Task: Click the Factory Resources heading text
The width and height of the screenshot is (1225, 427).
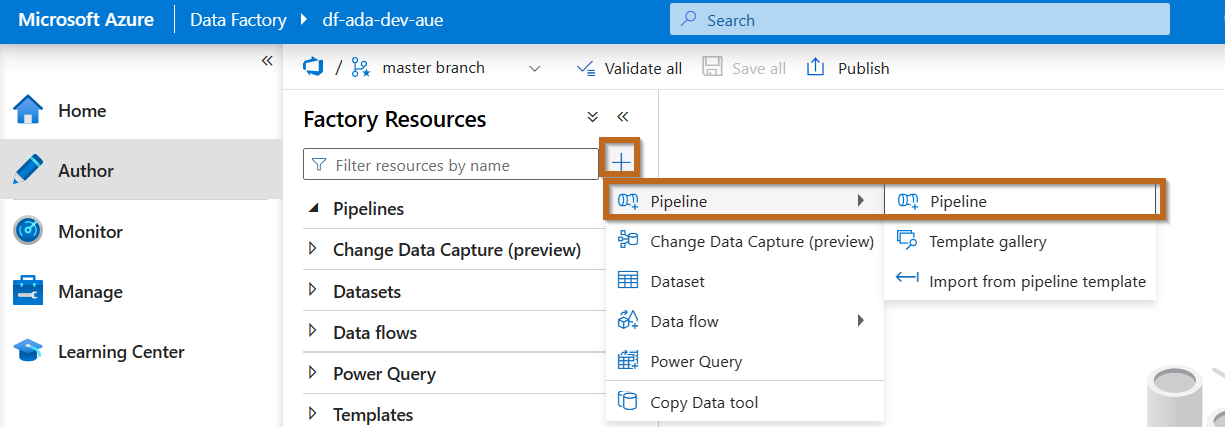Action: (394, 119)
